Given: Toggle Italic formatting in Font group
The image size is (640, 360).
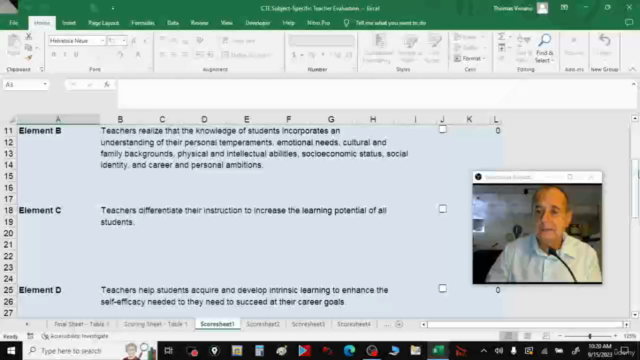Looking at the screenshot, I should (x=64, y=54).
